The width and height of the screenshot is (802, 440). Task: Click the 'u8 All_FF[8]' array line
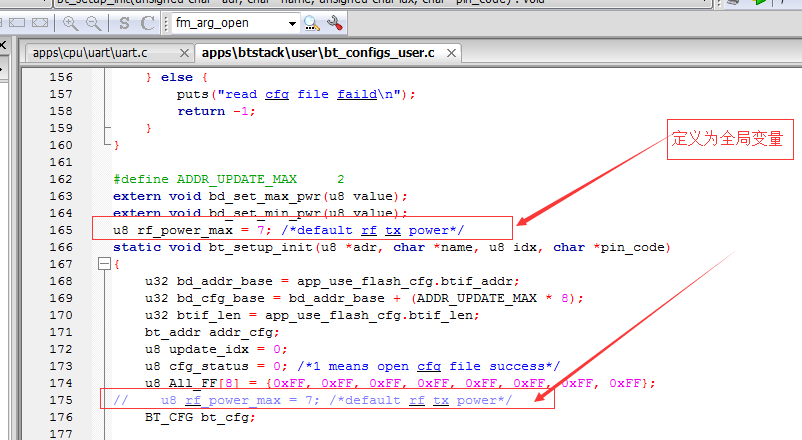click(400, 383)
